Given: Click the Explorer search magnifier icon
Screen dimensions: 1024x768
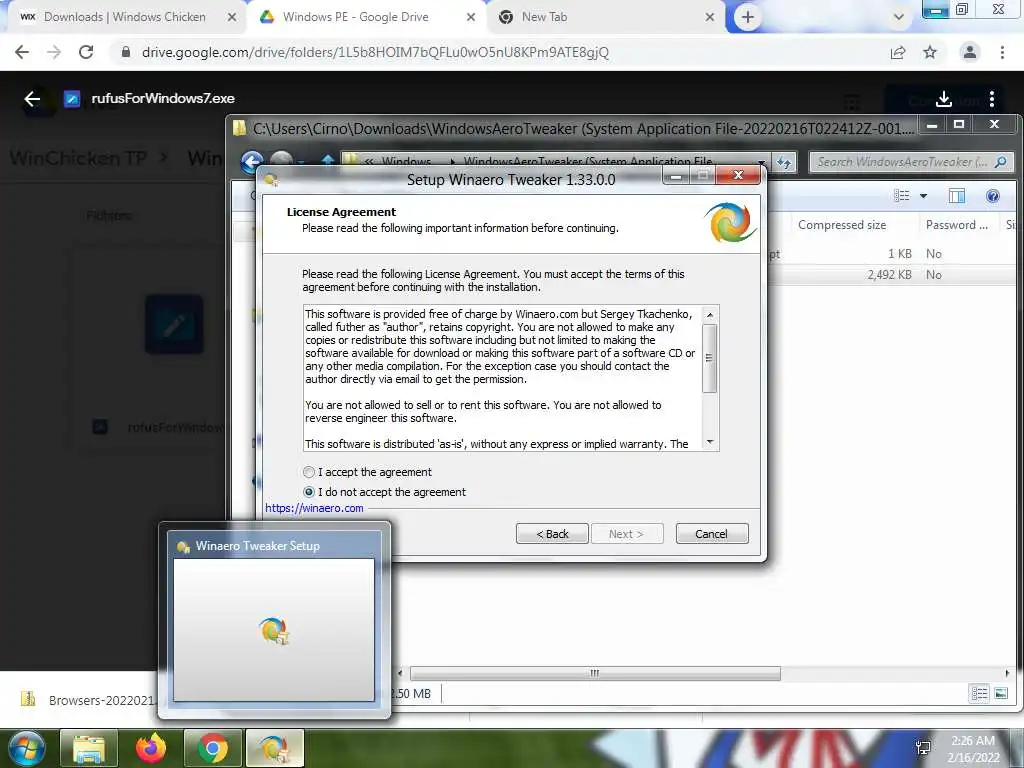Looking at the screenshot, I should (x=1000, y=162).
